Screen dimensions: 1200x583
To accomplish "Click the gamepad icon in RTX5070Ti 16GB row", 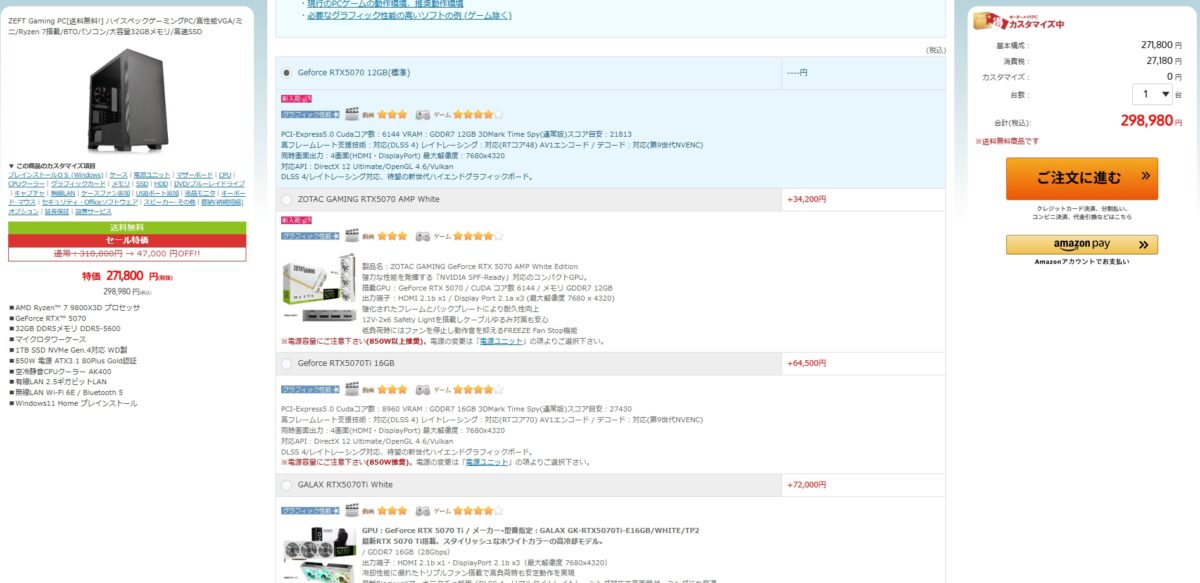I will [423, 389].
